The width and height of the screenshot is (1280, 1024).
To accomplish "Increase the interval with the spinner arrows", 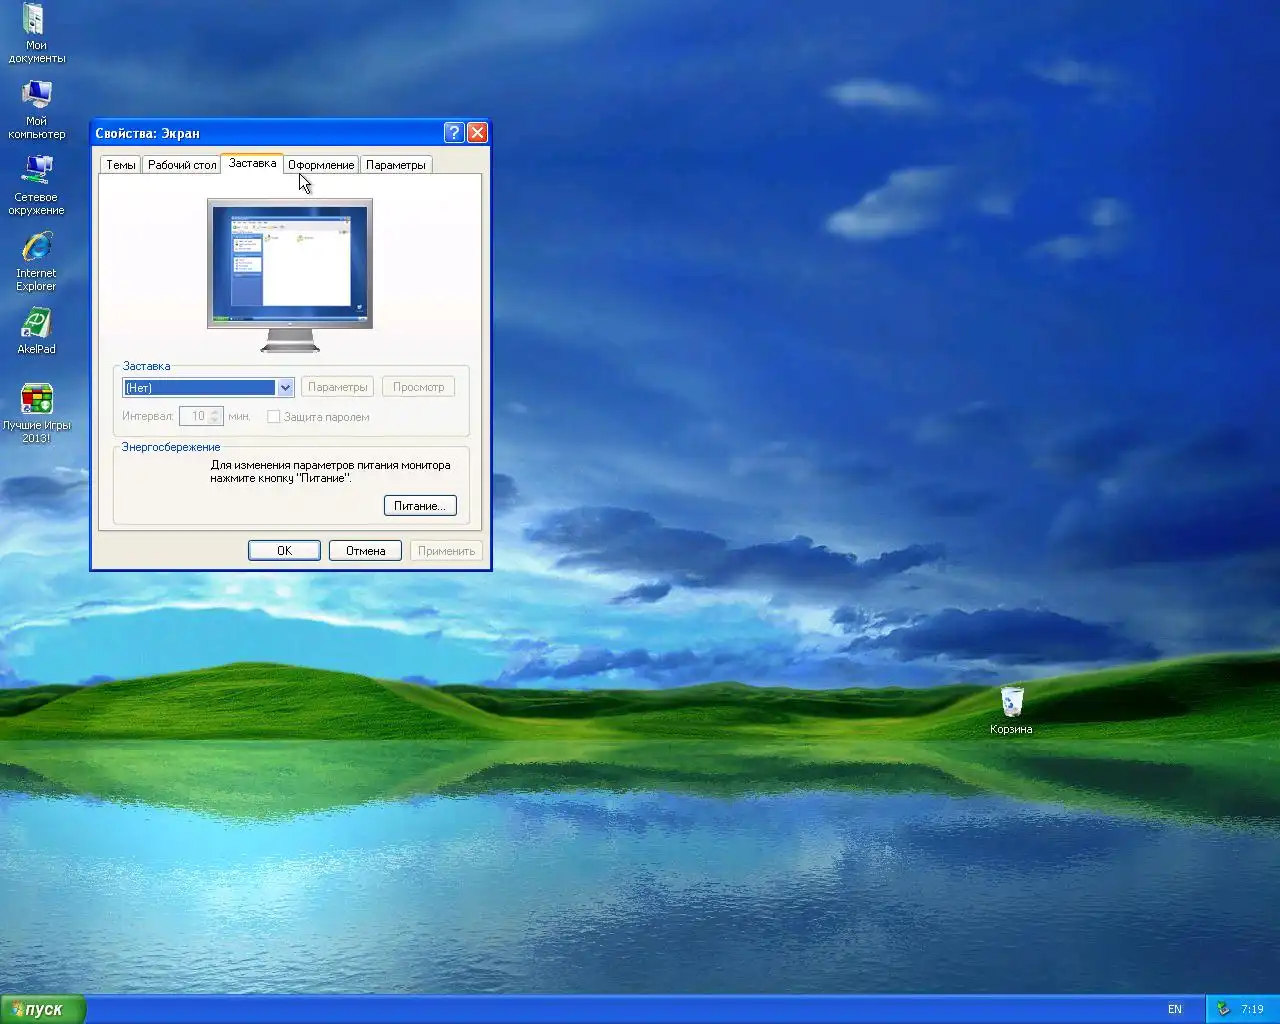I will tap(216, 412).
